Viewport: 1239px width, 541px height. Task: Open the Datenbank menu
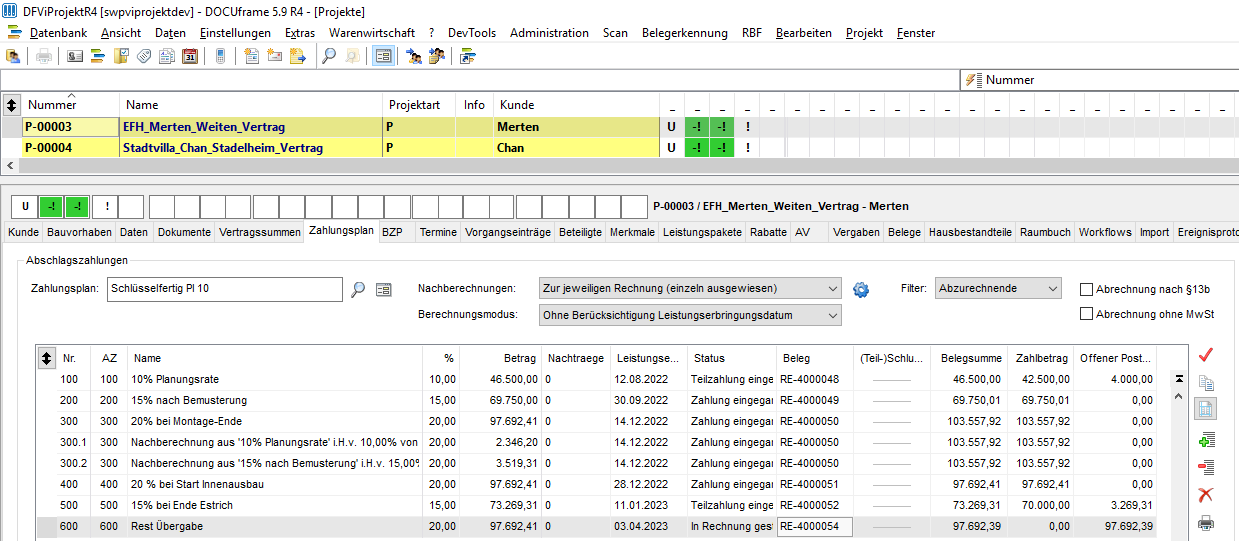pos(58,33)
